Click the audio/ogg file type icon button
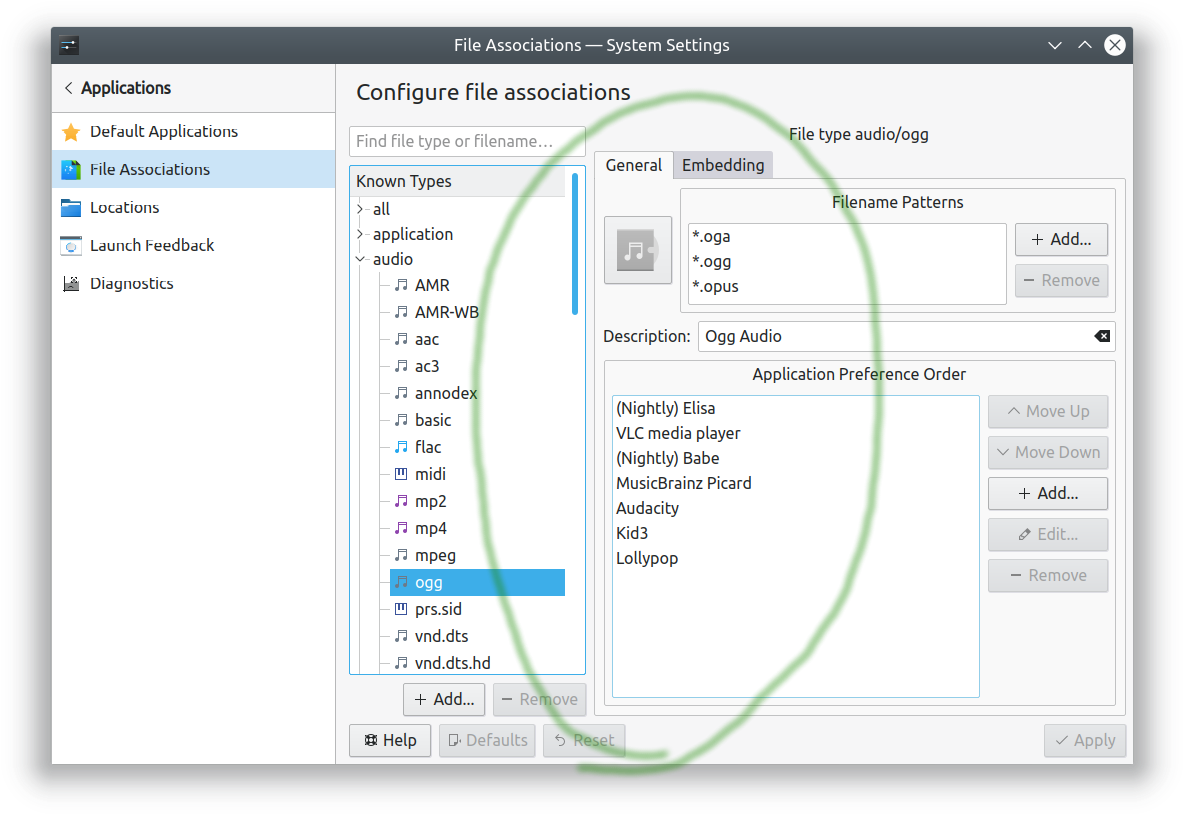Image resolution: width=1183 pixels, height=814 pixels. pos(638,250)
